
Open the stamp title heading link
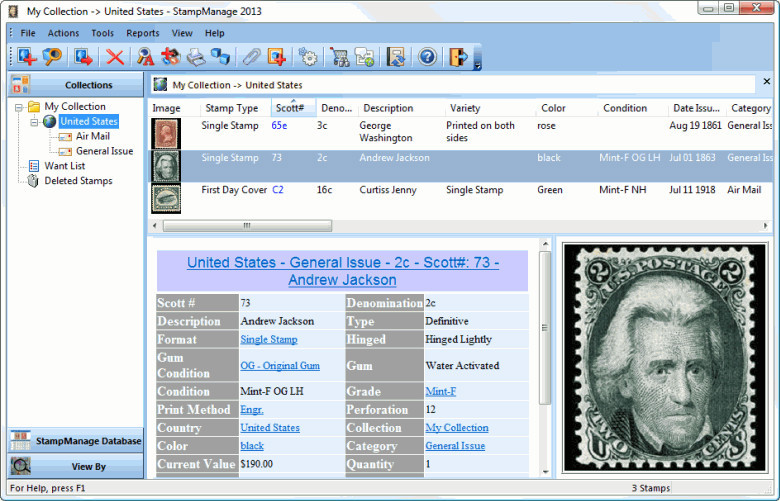point(343,271)
